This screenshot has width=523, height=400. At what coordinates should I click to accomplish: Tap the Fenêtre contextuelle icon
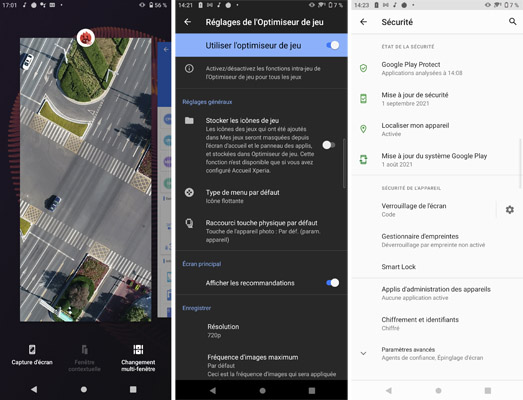click(85, 350)
